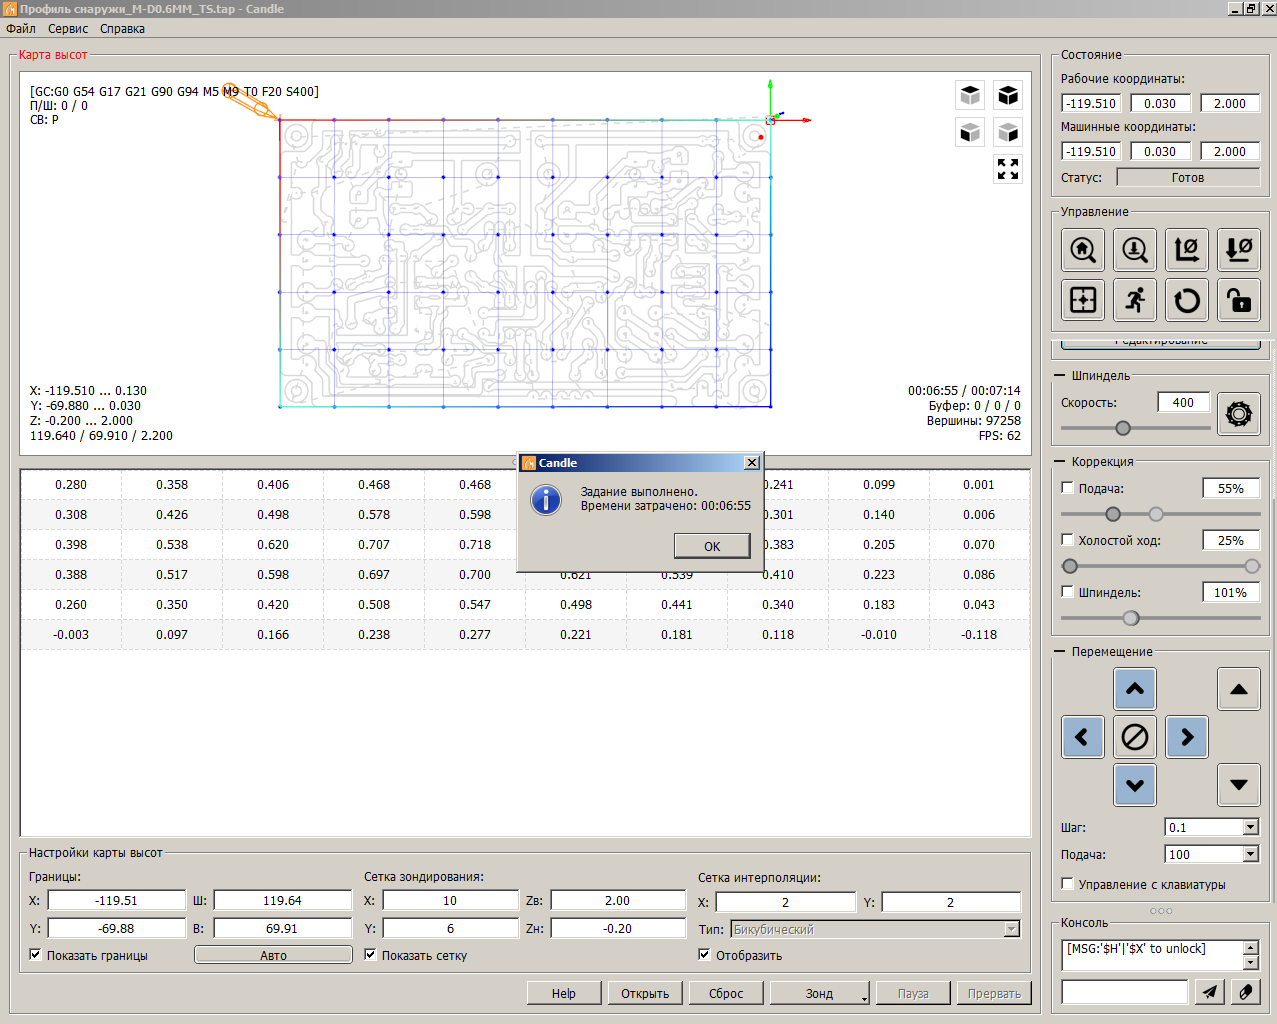Enable Управление с клавиатуры checkbox

[1068, 884]
